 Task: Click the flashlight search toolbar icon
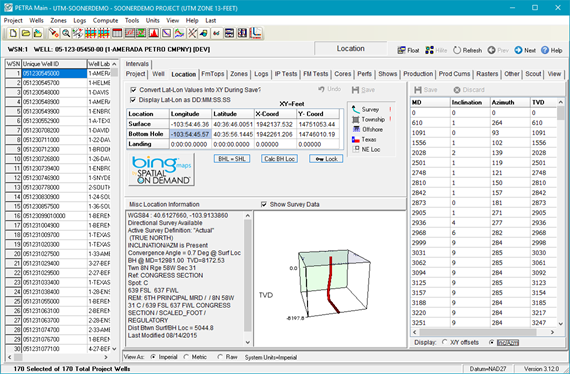coord(54,33)
